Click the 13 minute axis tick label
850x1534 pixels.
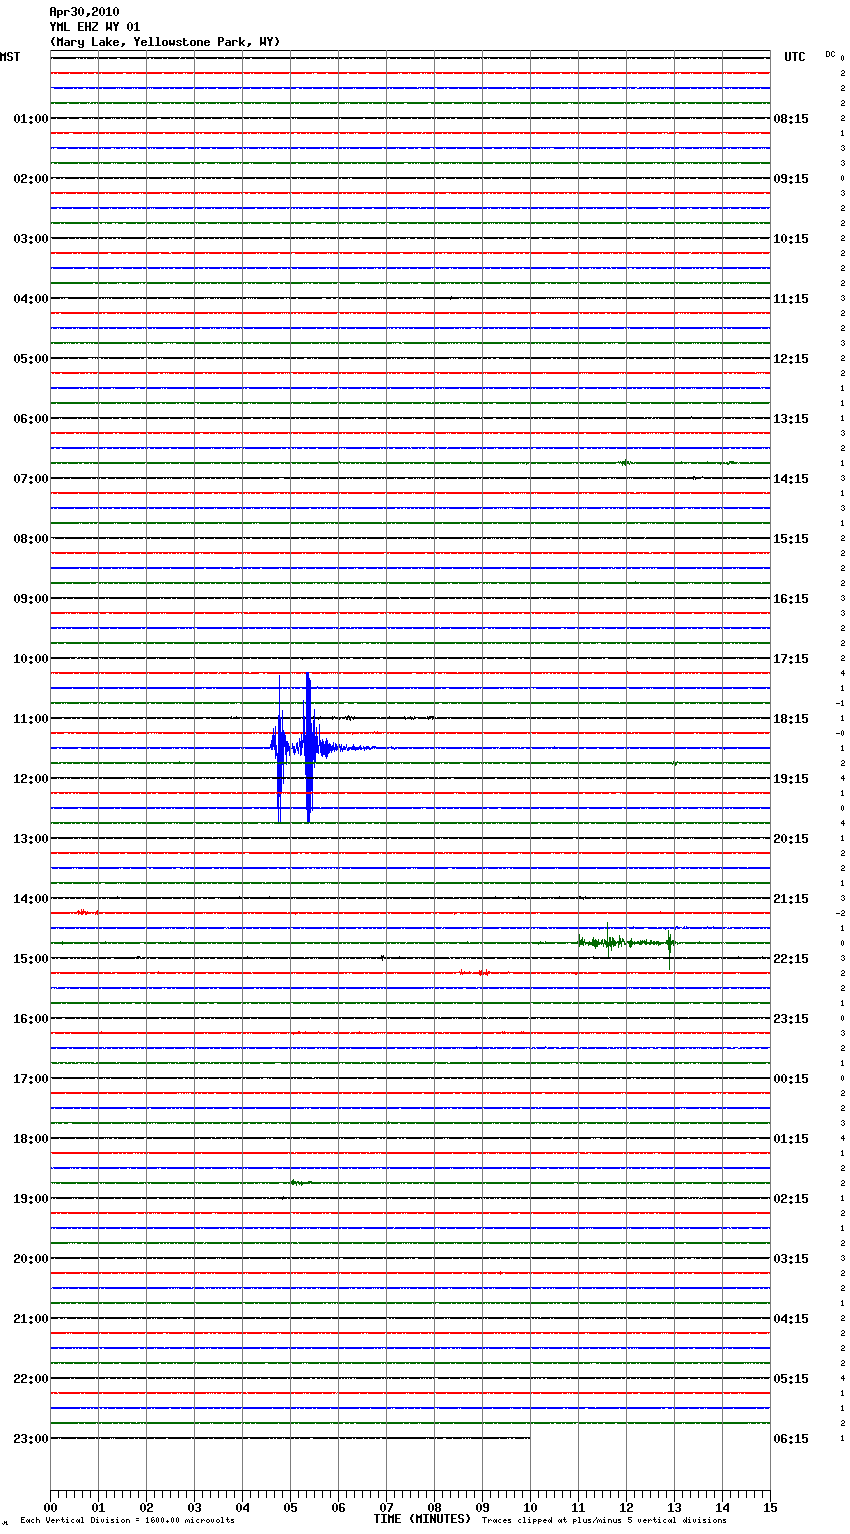point(674,1508)
